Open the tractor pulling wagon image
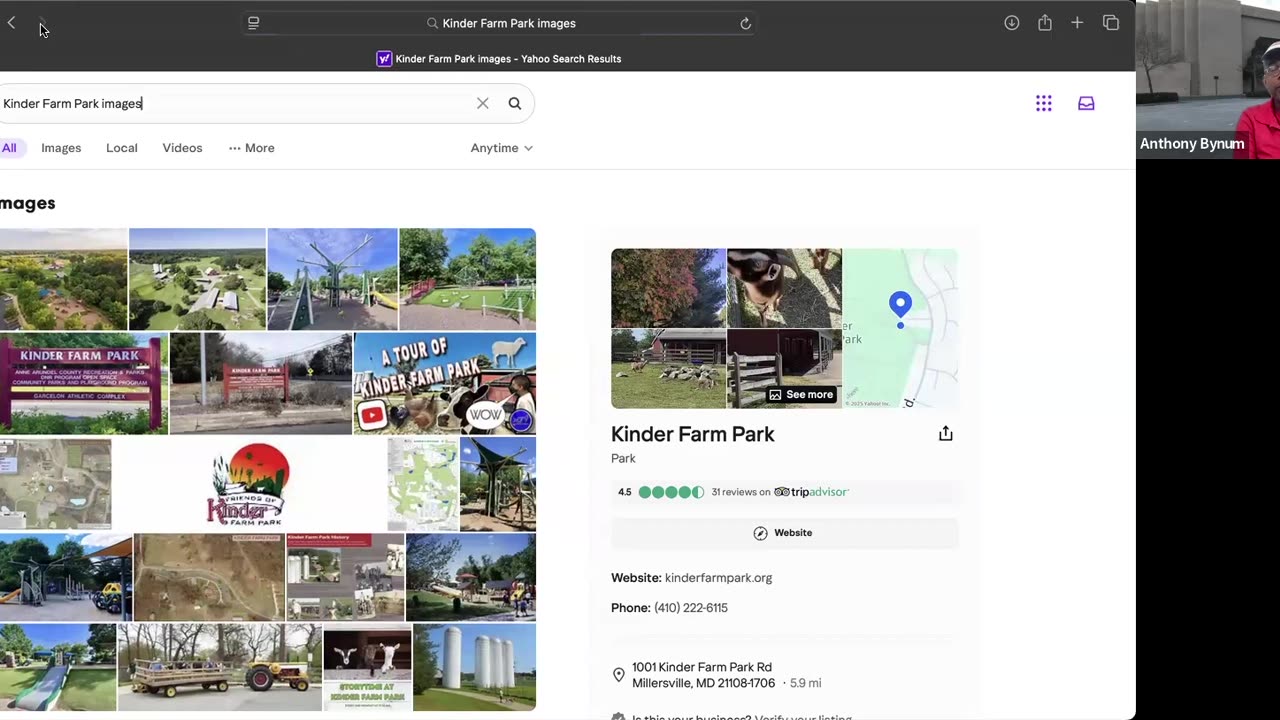This screenshot has height=720, width=1280. (x=220, y=667)
